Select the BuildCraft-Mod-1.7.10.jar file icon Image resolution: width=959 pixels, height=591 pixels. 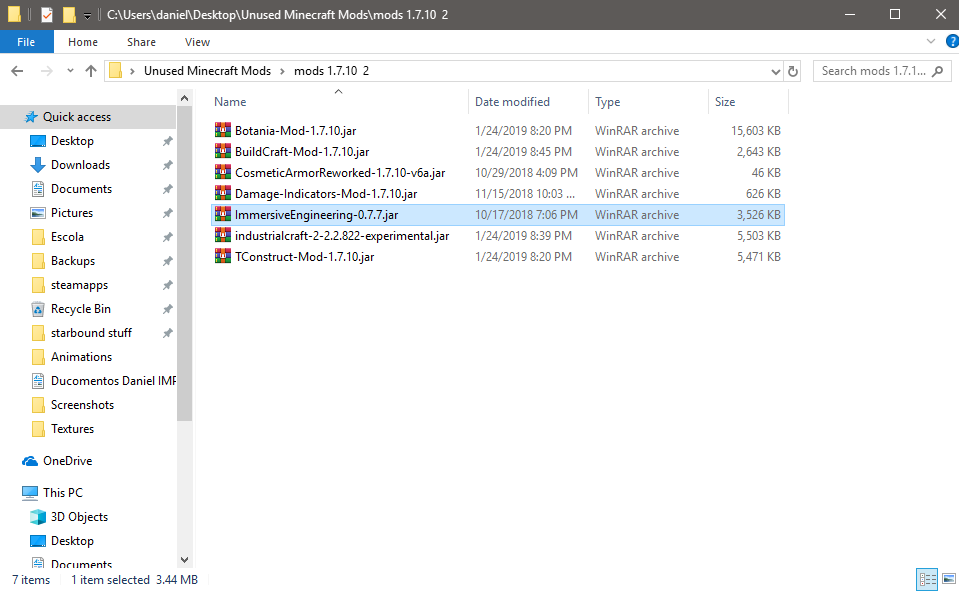tap(223, 151)
